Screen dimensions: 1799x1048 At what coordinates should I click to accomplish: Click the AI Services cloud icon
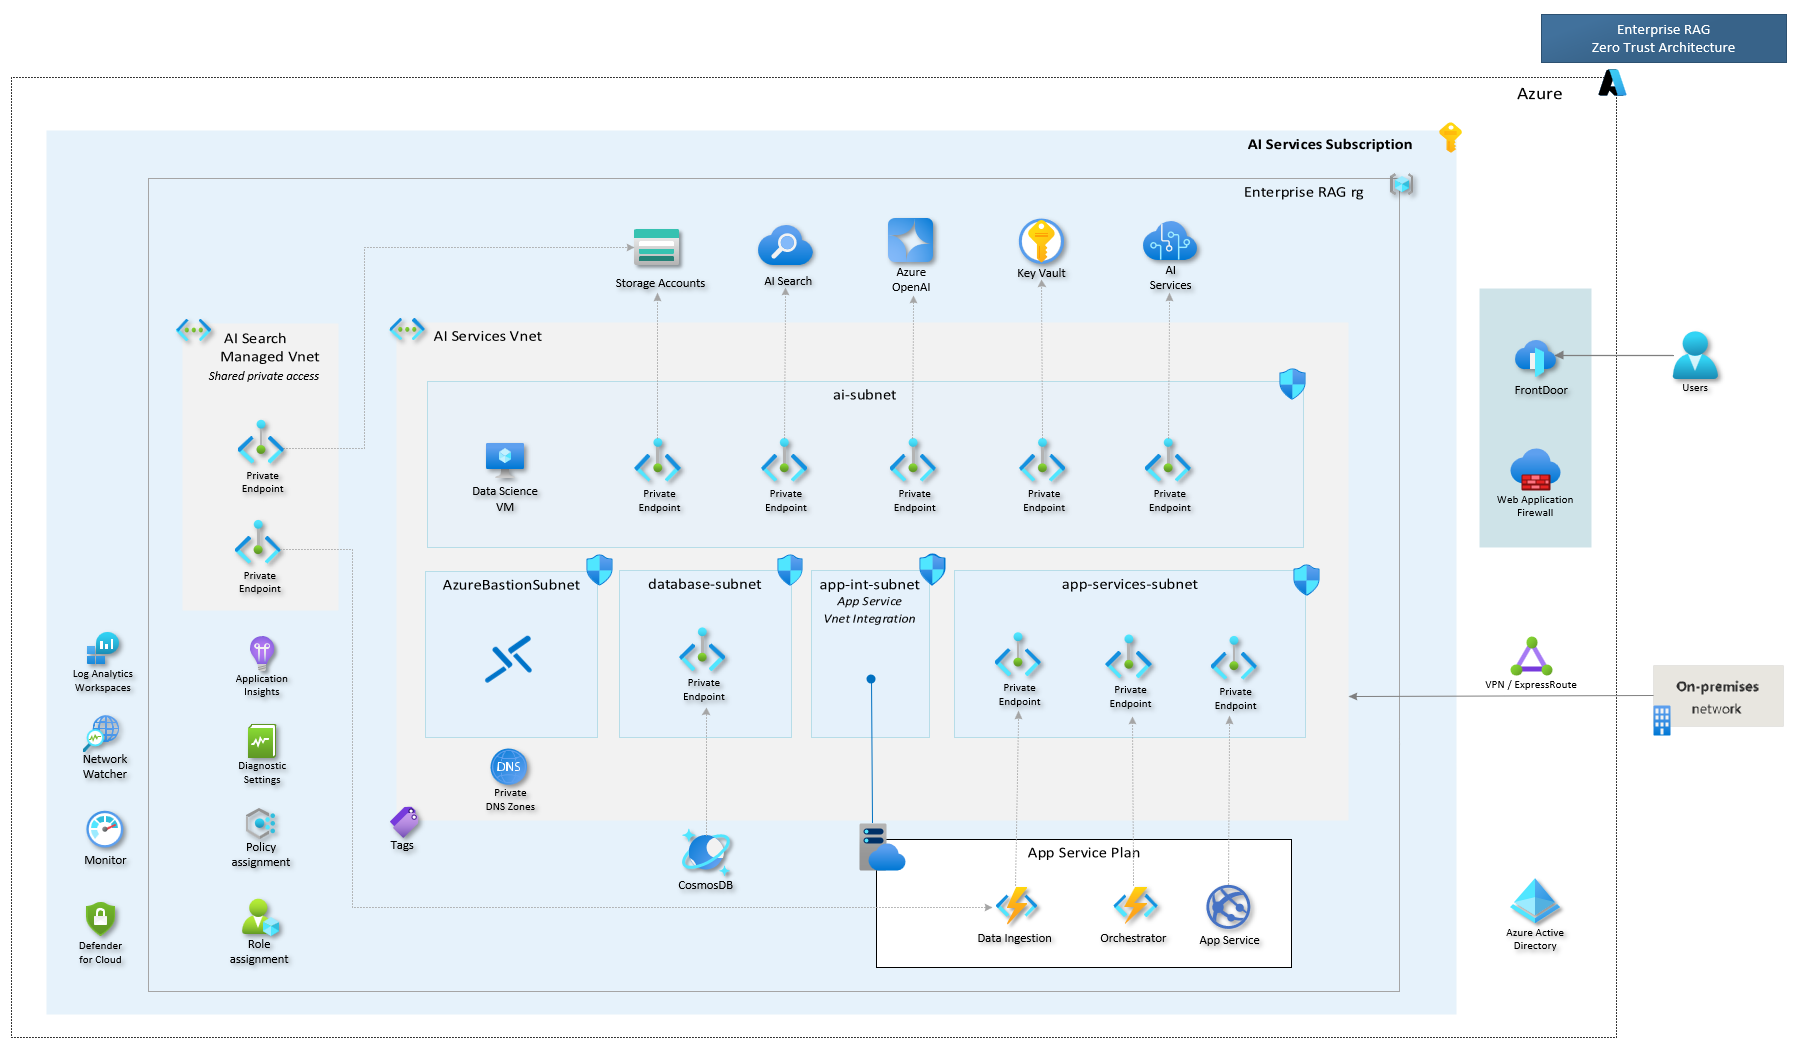tap(1170, 241)
